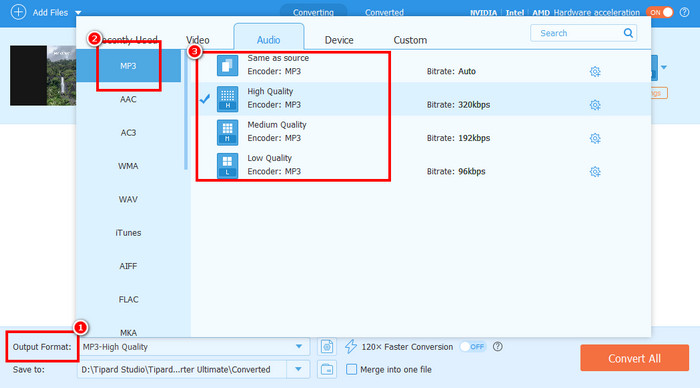Switch to the Converted tab
Screen dimensions: 700x388
(384, 12)
